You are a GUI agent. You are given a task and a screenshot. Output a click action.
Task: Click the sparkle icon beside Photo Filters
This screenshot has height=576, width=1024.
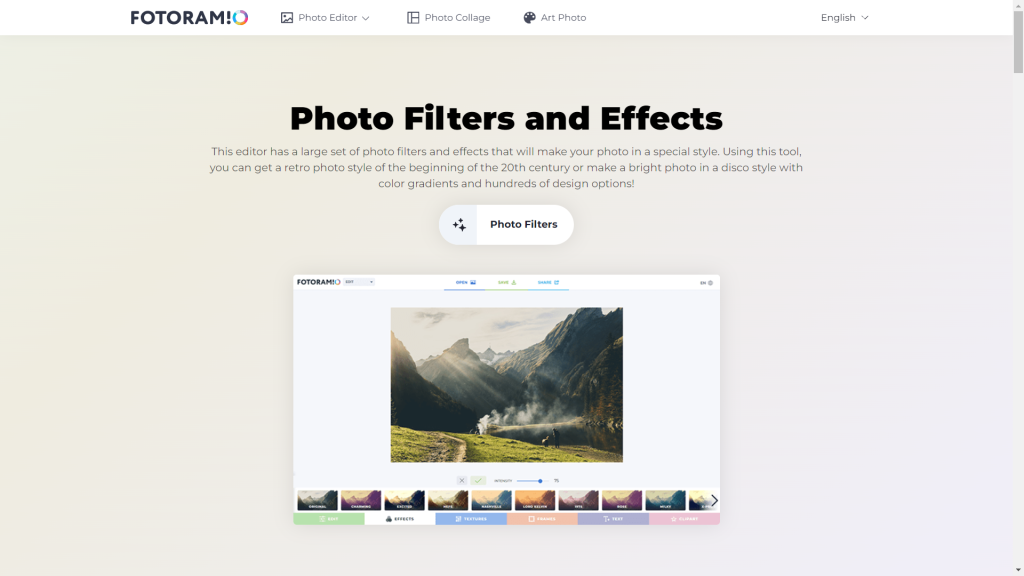point(459,225)
